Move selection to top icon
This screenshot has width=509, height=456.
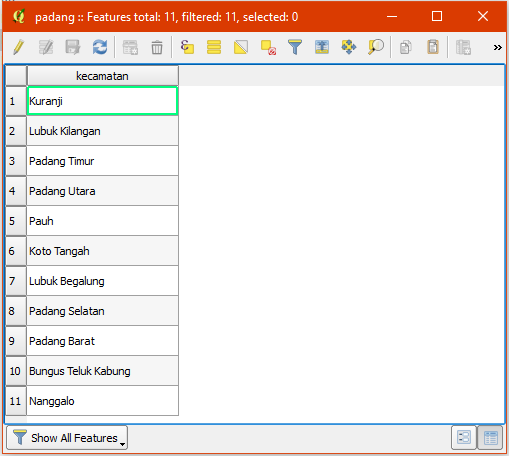322,47
